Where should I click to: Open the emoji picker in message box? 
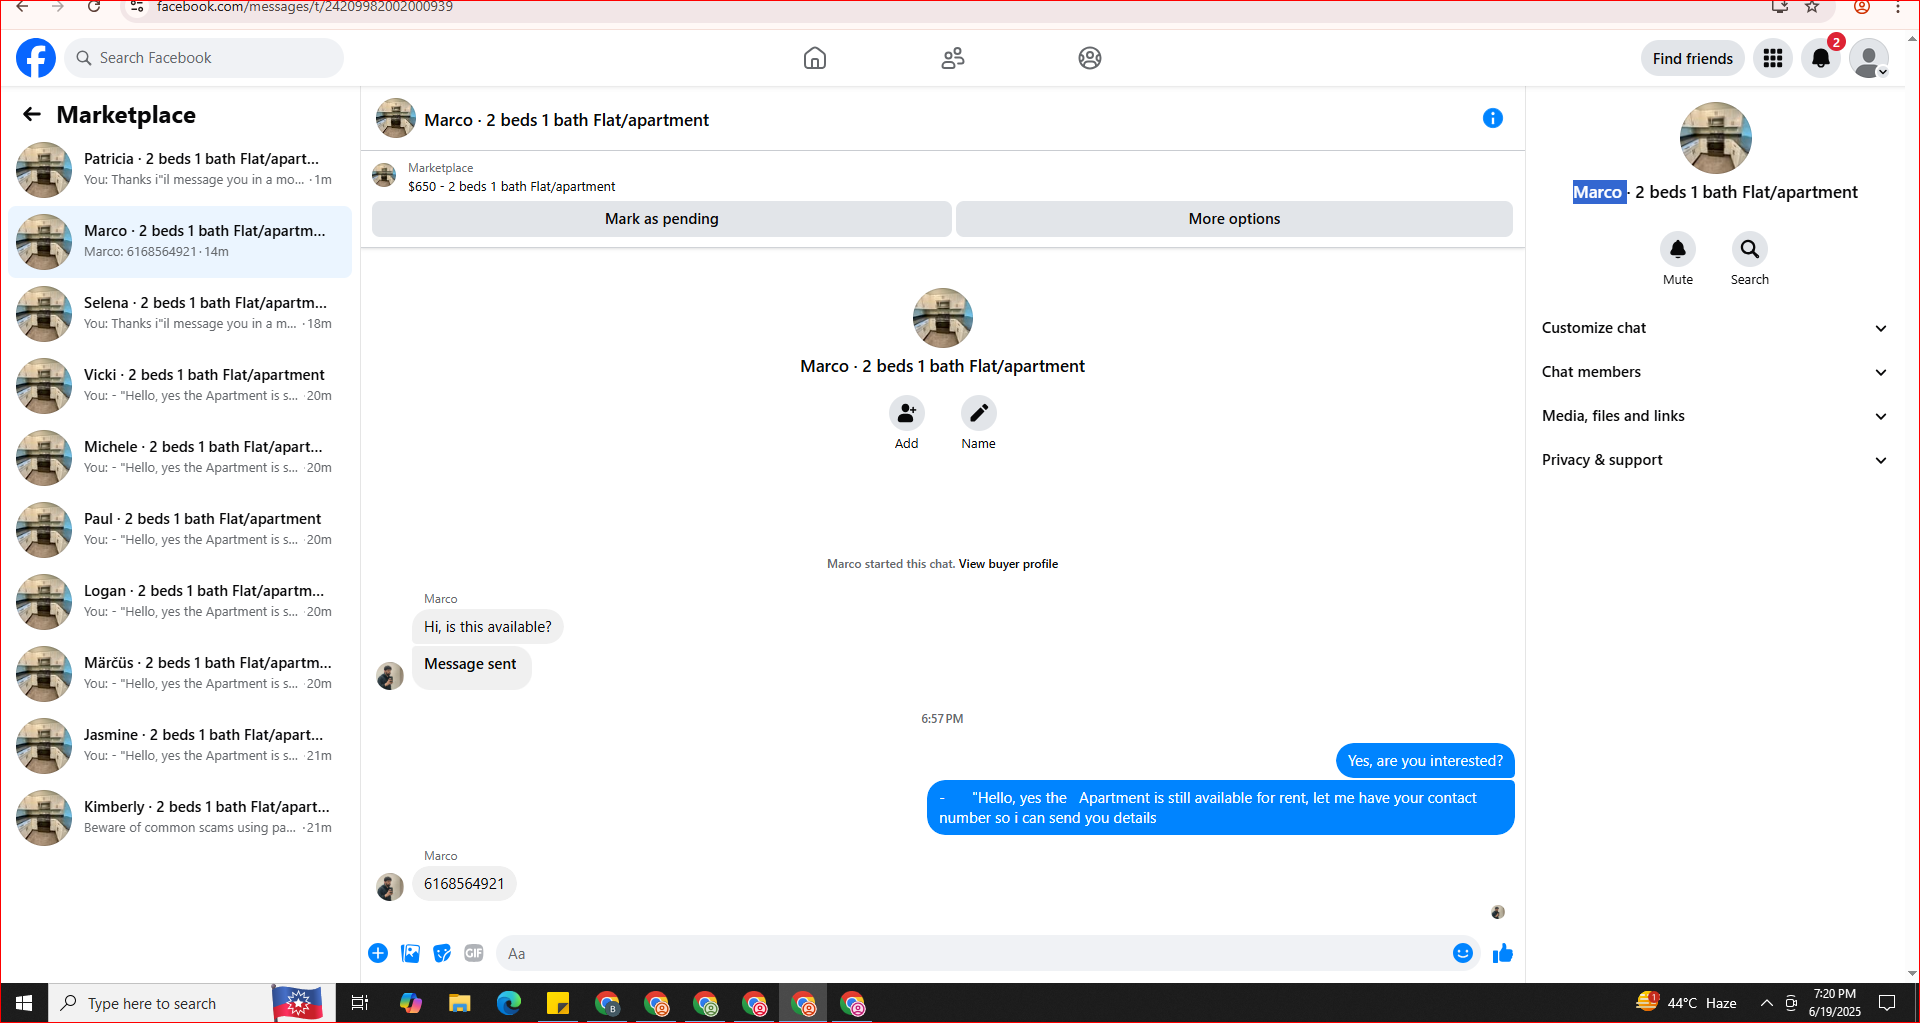pos(1463,953)
